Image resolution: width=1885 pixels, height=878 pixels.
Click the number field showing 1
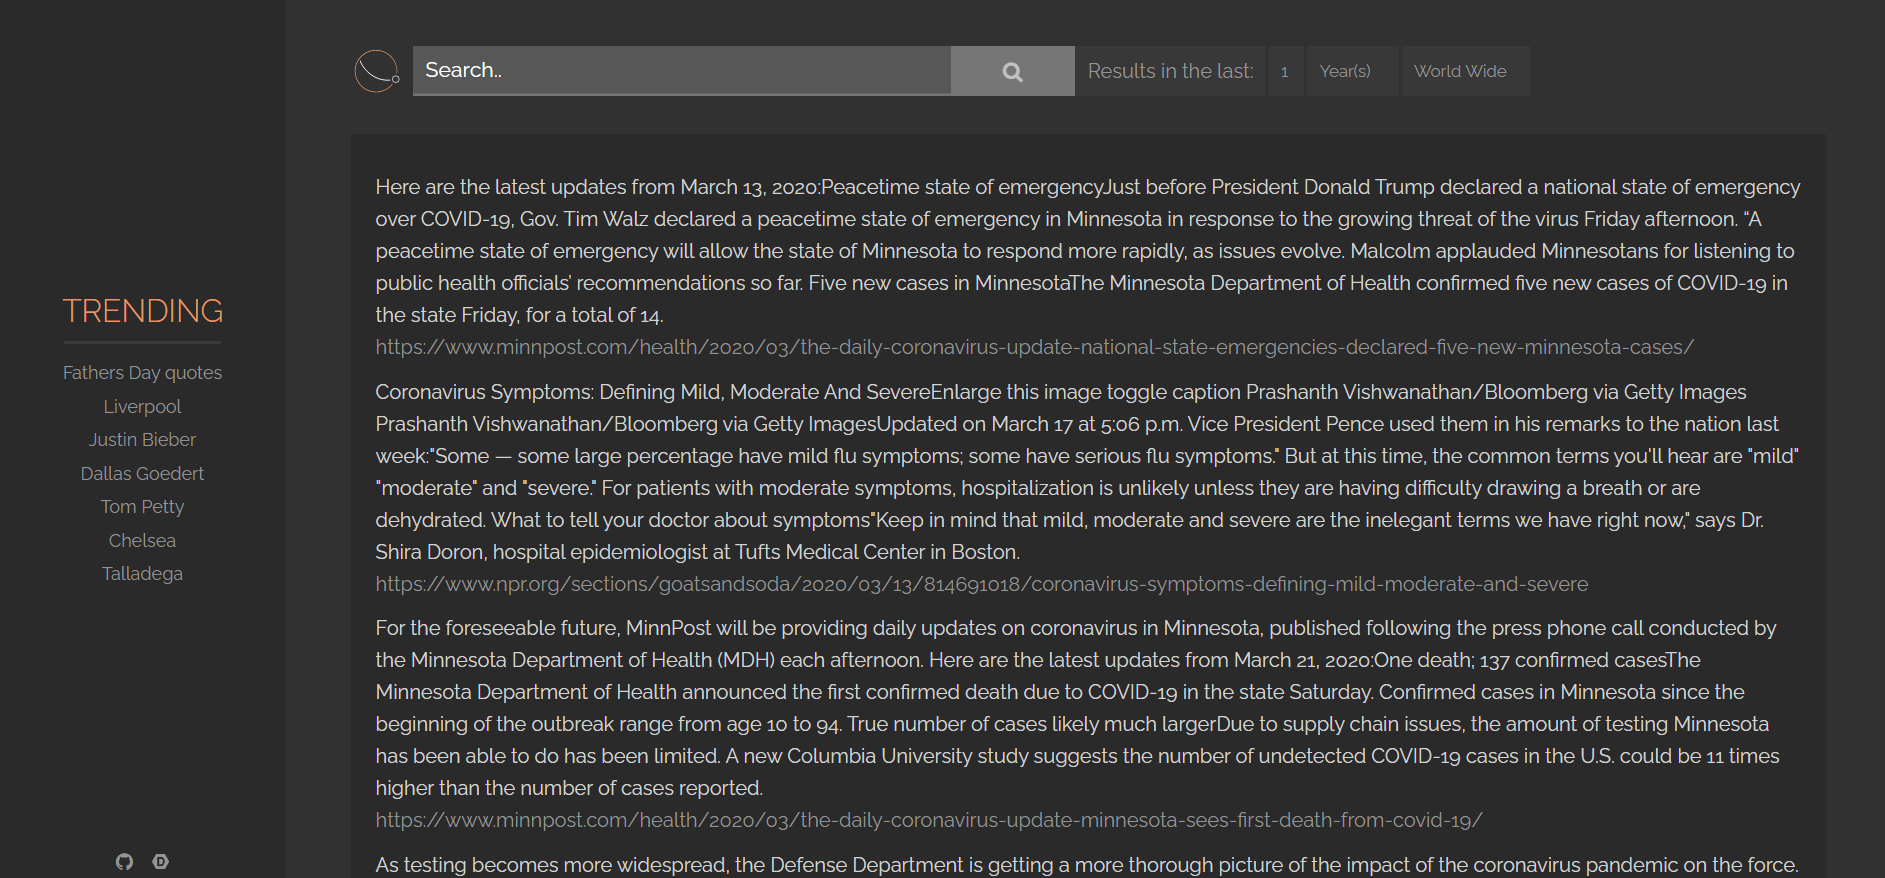point(1286,71)
